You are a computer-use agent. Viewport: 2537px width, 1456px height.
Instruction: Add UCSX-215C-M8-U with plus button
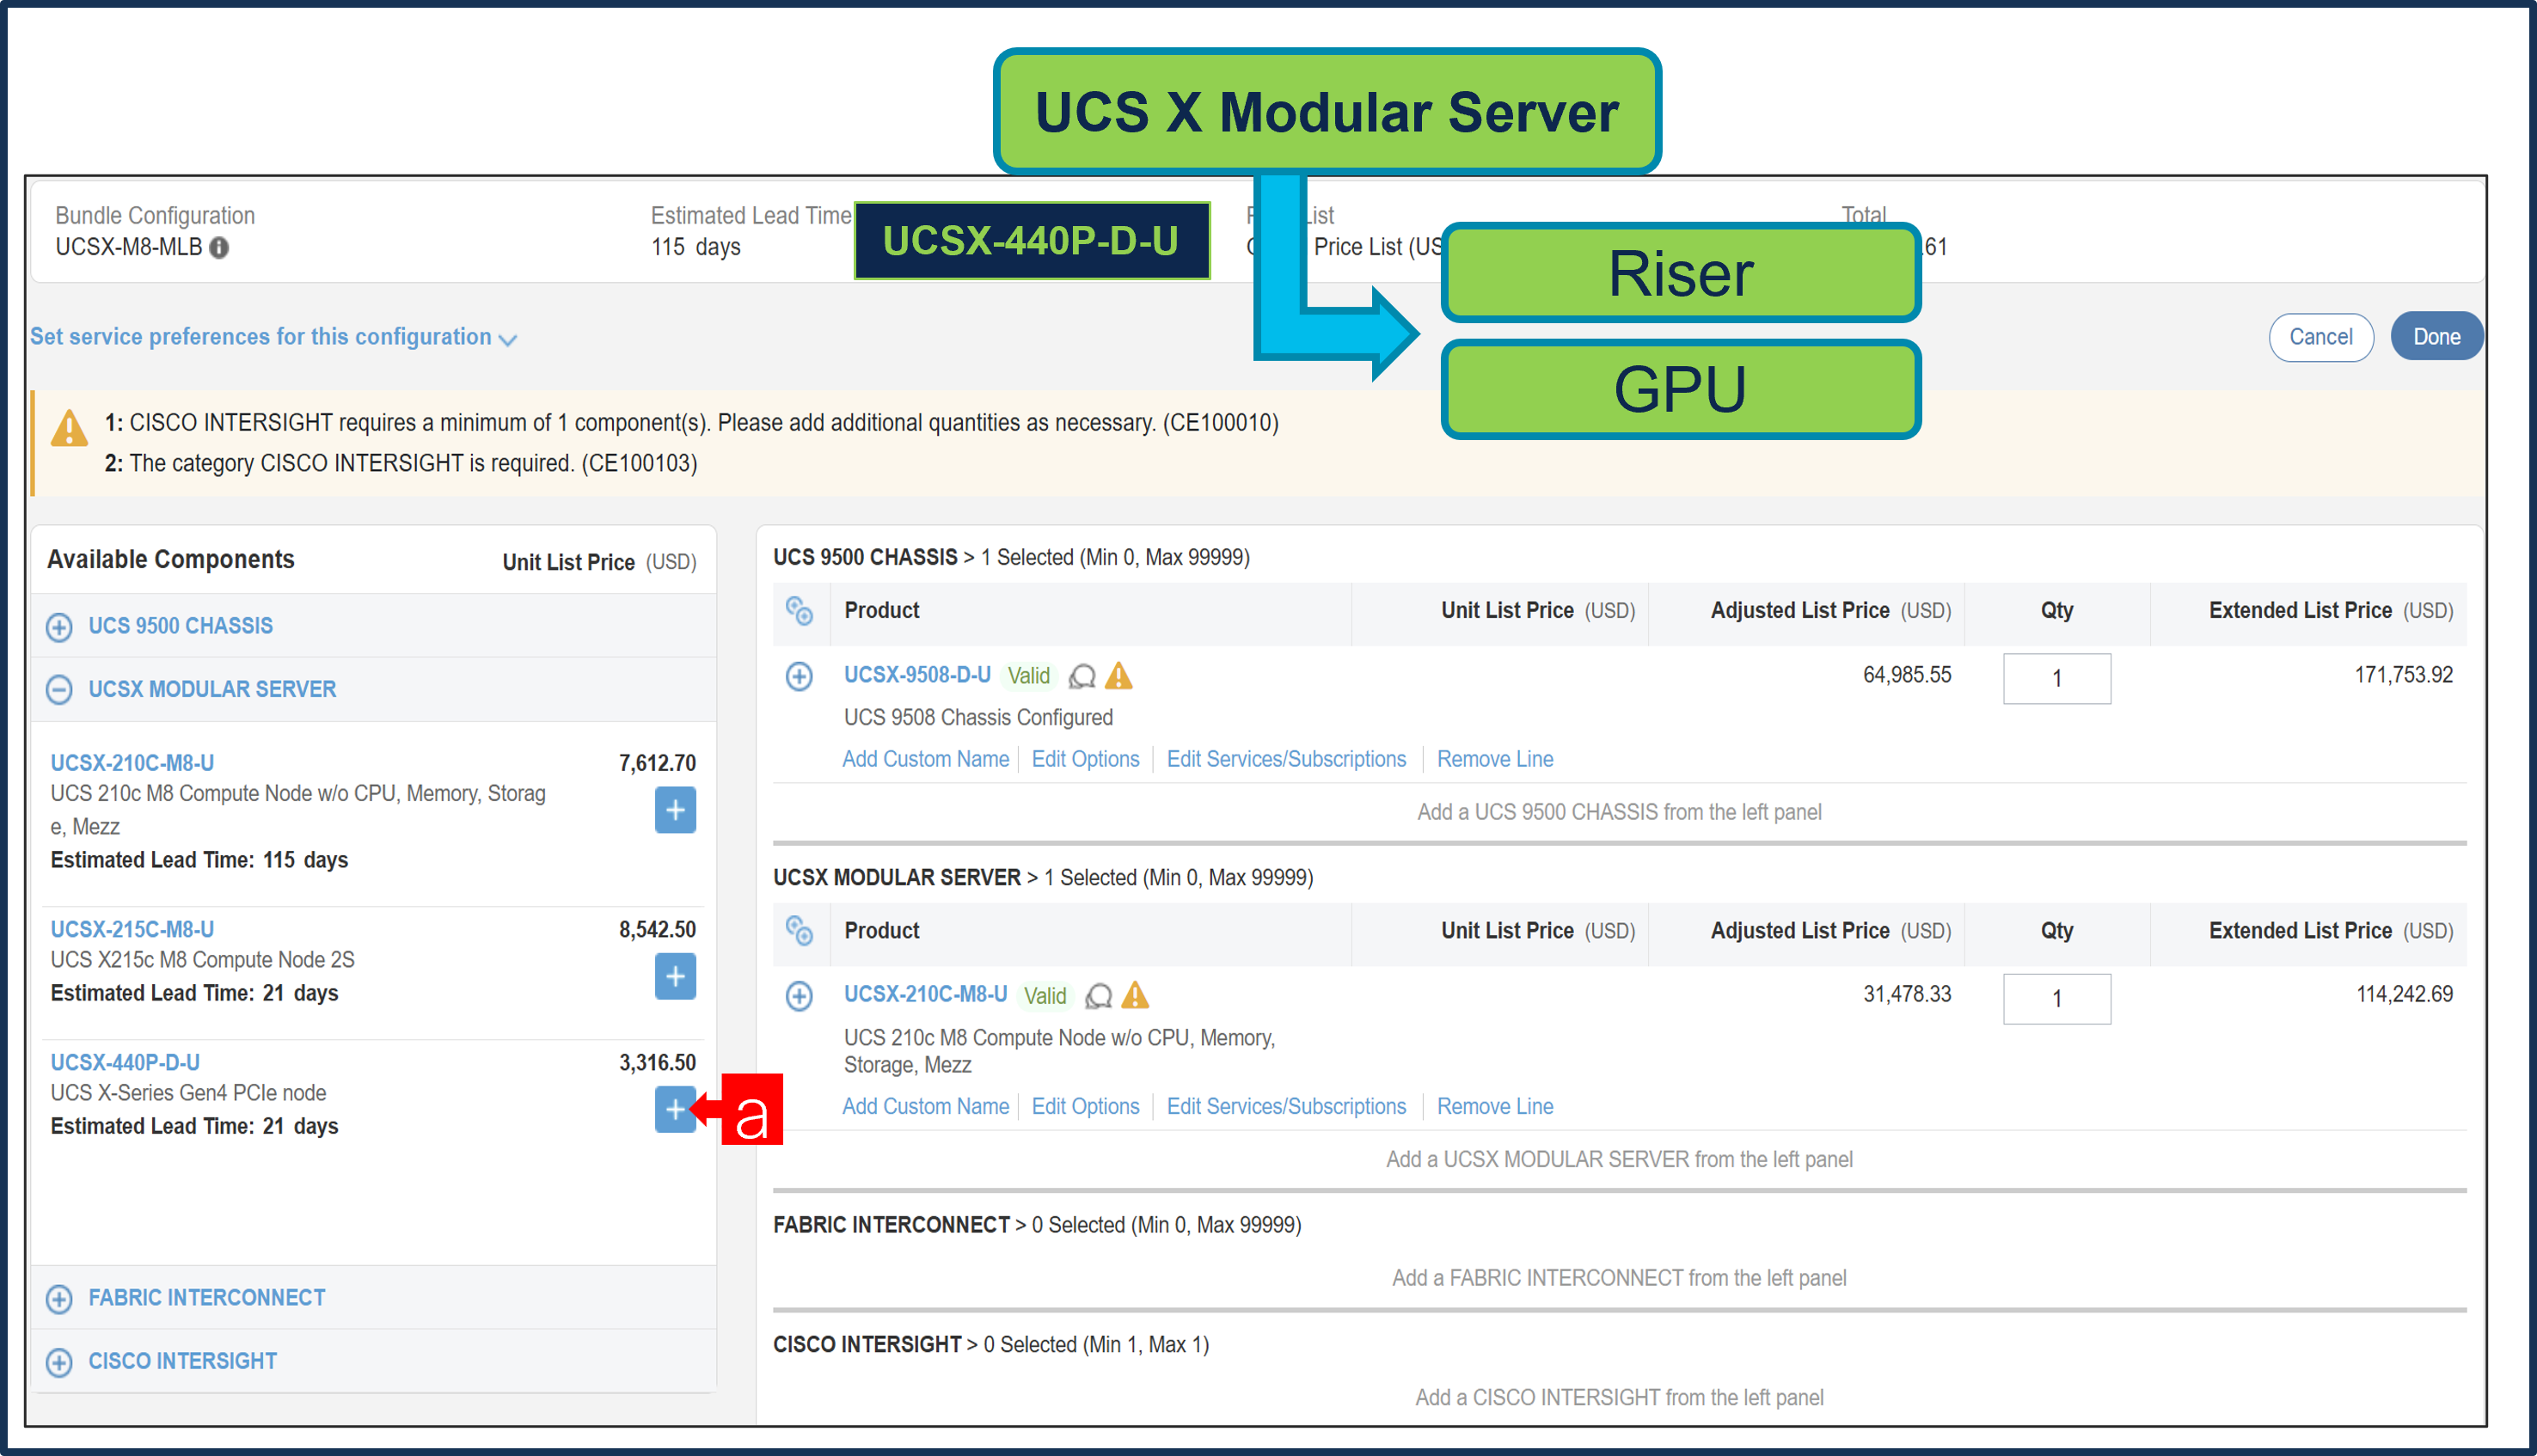coord(675,976)
